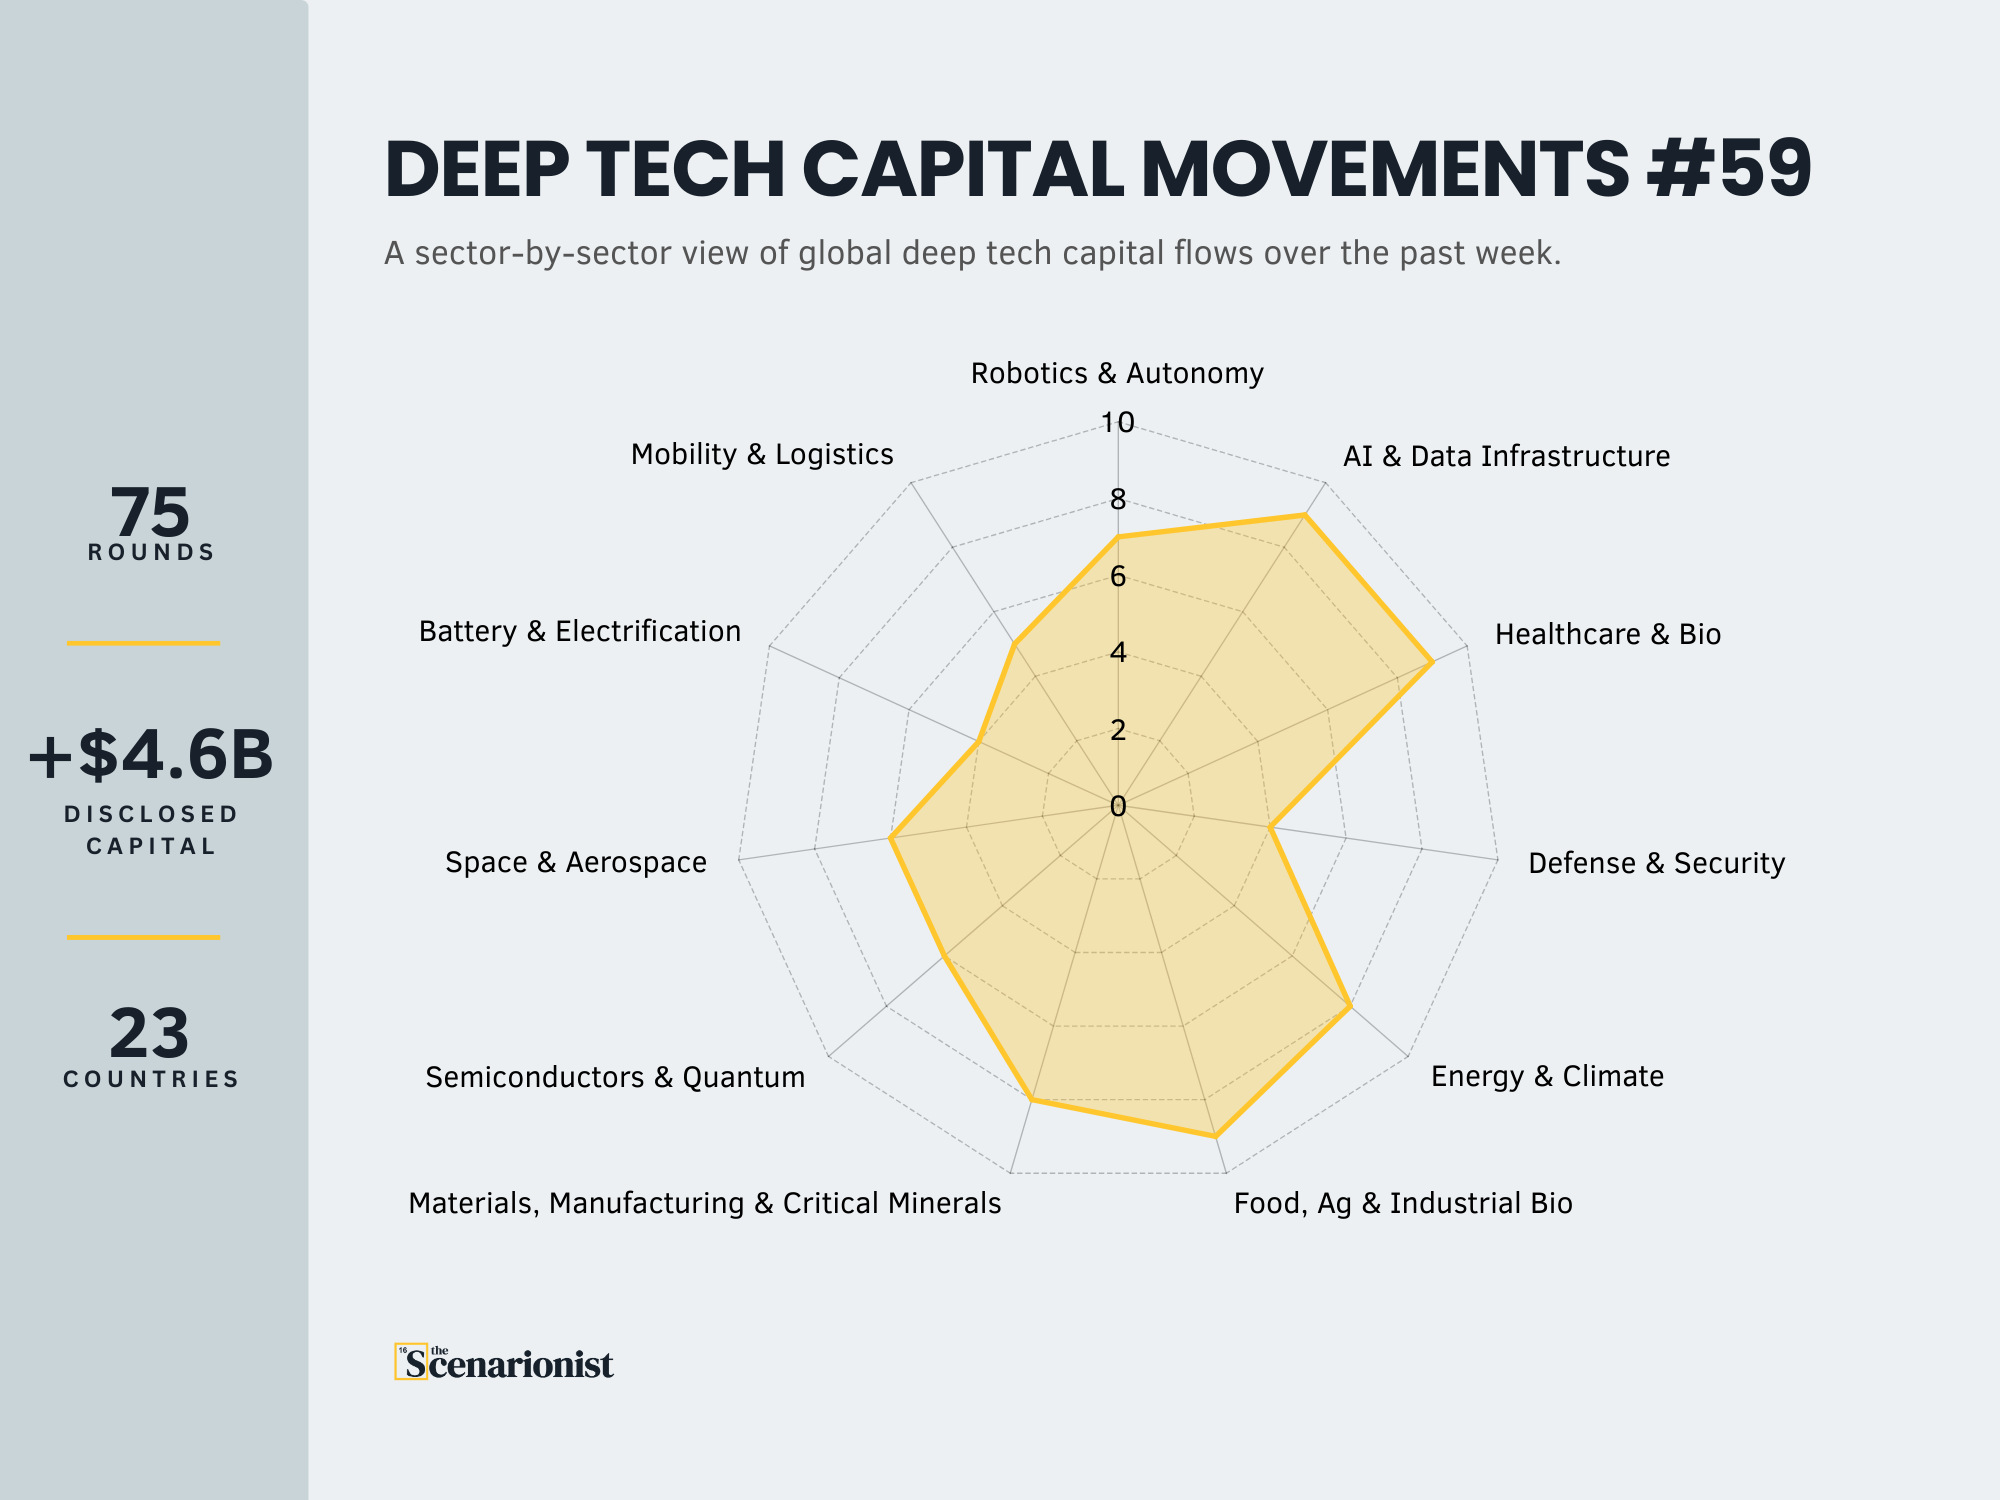
Task: Click the radar axis tick label 10
Action: (x=1118, y=423)
